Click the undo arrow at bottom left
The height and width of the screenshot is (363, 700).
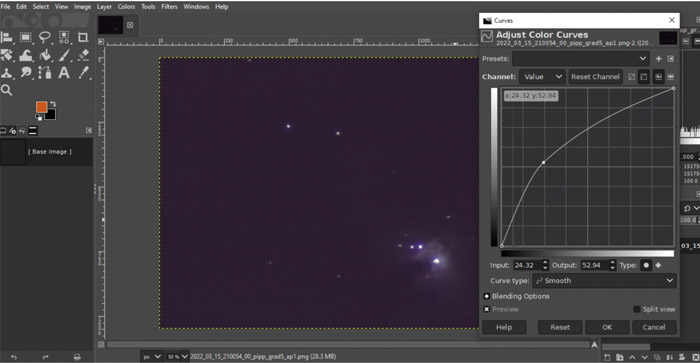pos(13,357)
